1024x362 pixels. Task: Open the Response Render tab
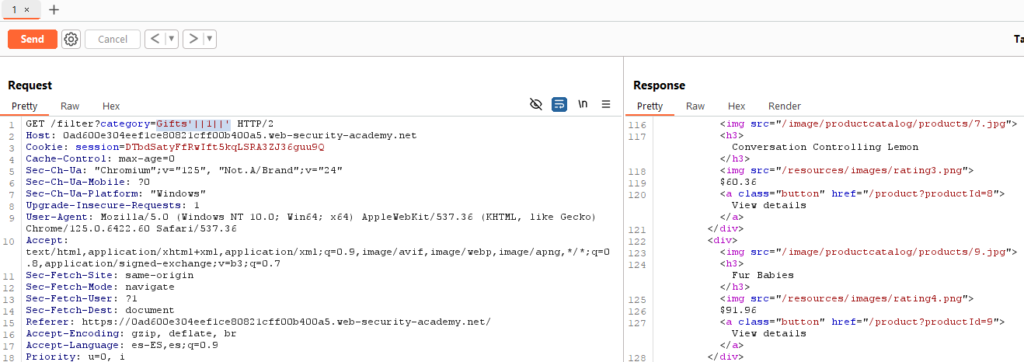tap(784, 106)
